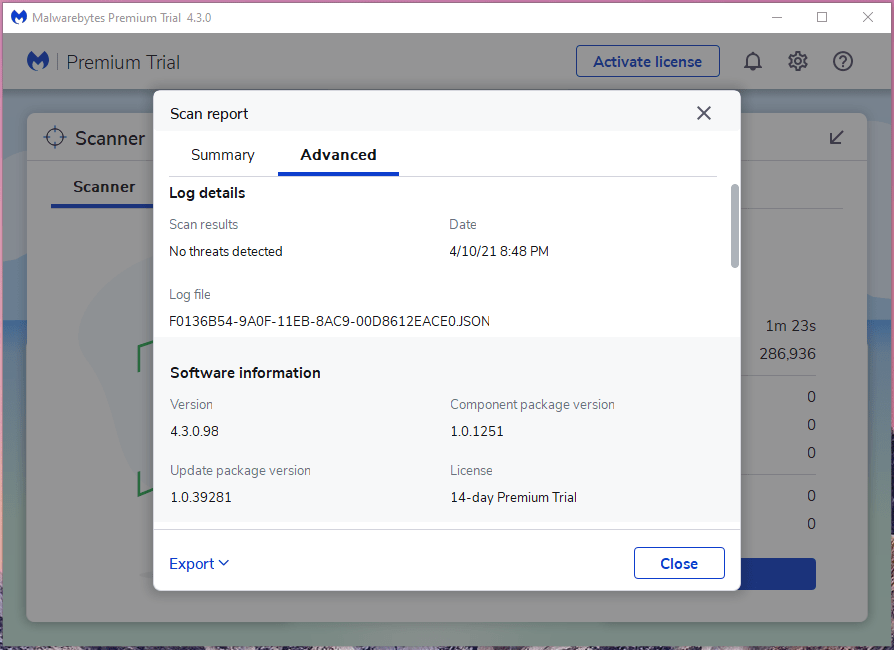The width and height of the screenshot is (894, 650).
Task: Click the version value 4.3.0.98
Action: click(x=194, y=431)
